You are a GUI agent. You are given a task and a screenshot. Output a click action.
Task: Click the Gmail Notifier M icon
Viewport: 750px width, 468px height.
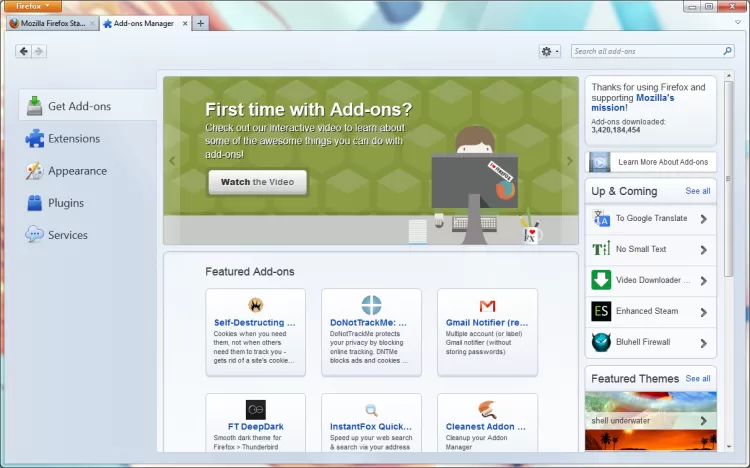pos(487,305)
